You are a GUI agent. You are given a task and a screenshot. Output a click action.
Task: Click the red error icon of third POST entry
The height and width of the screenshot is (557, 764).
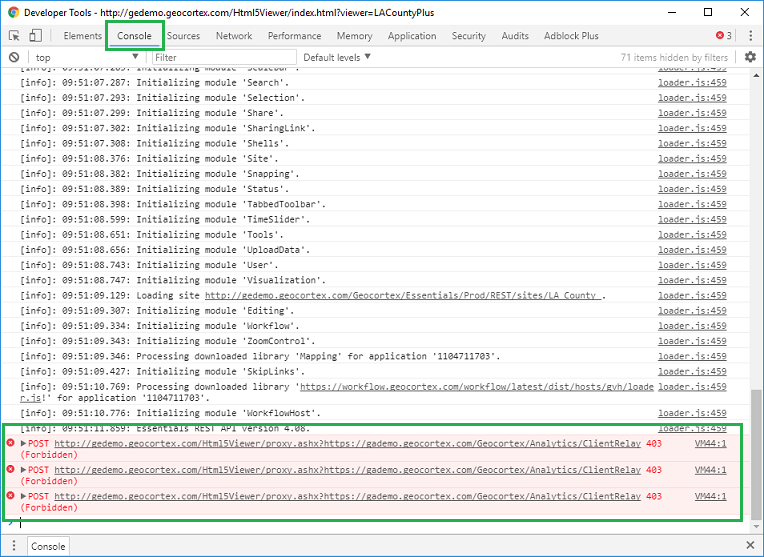pyautogui.click(x=10, y=495)
